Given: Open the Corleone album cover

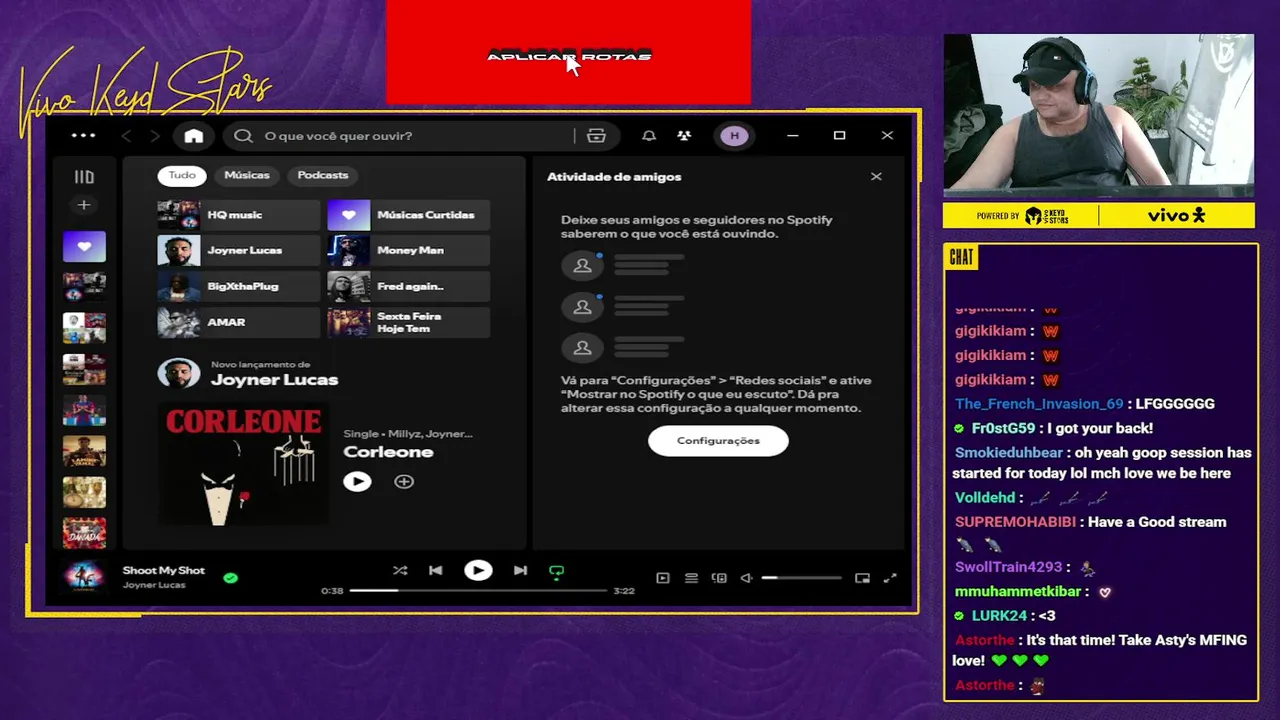Looking at the screenshot, I should coord(243,464).
